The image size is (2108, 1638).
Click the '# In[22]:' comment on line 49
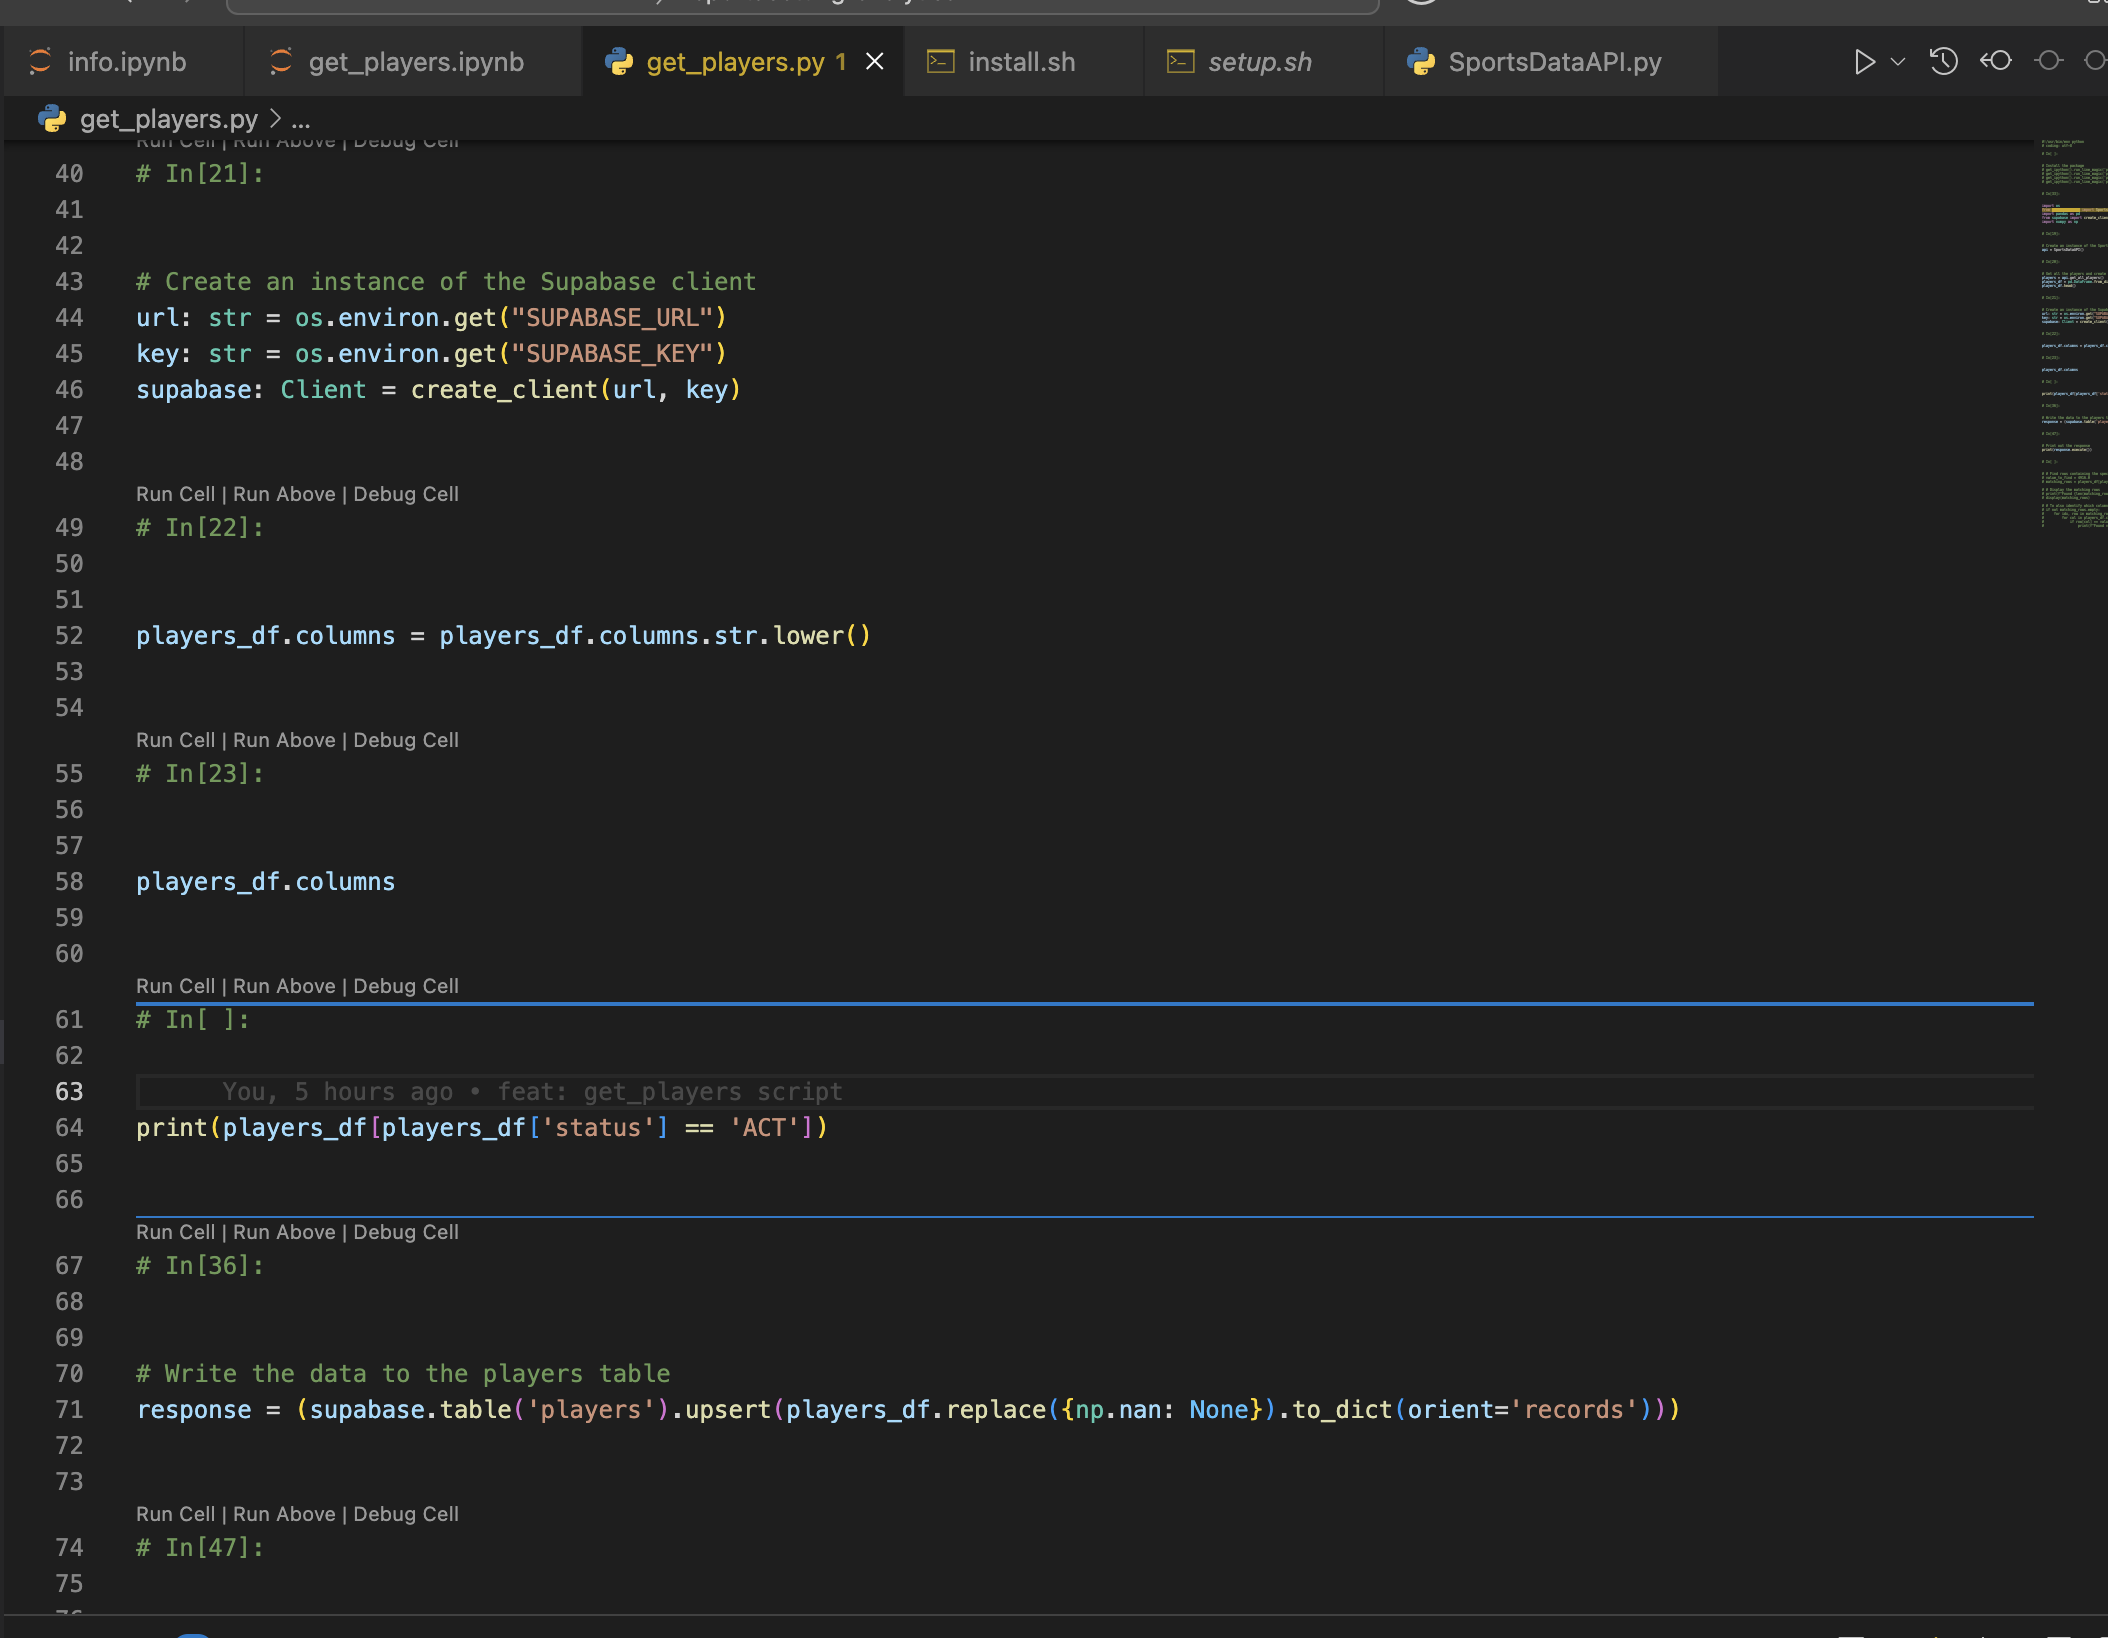coord(200,528)
